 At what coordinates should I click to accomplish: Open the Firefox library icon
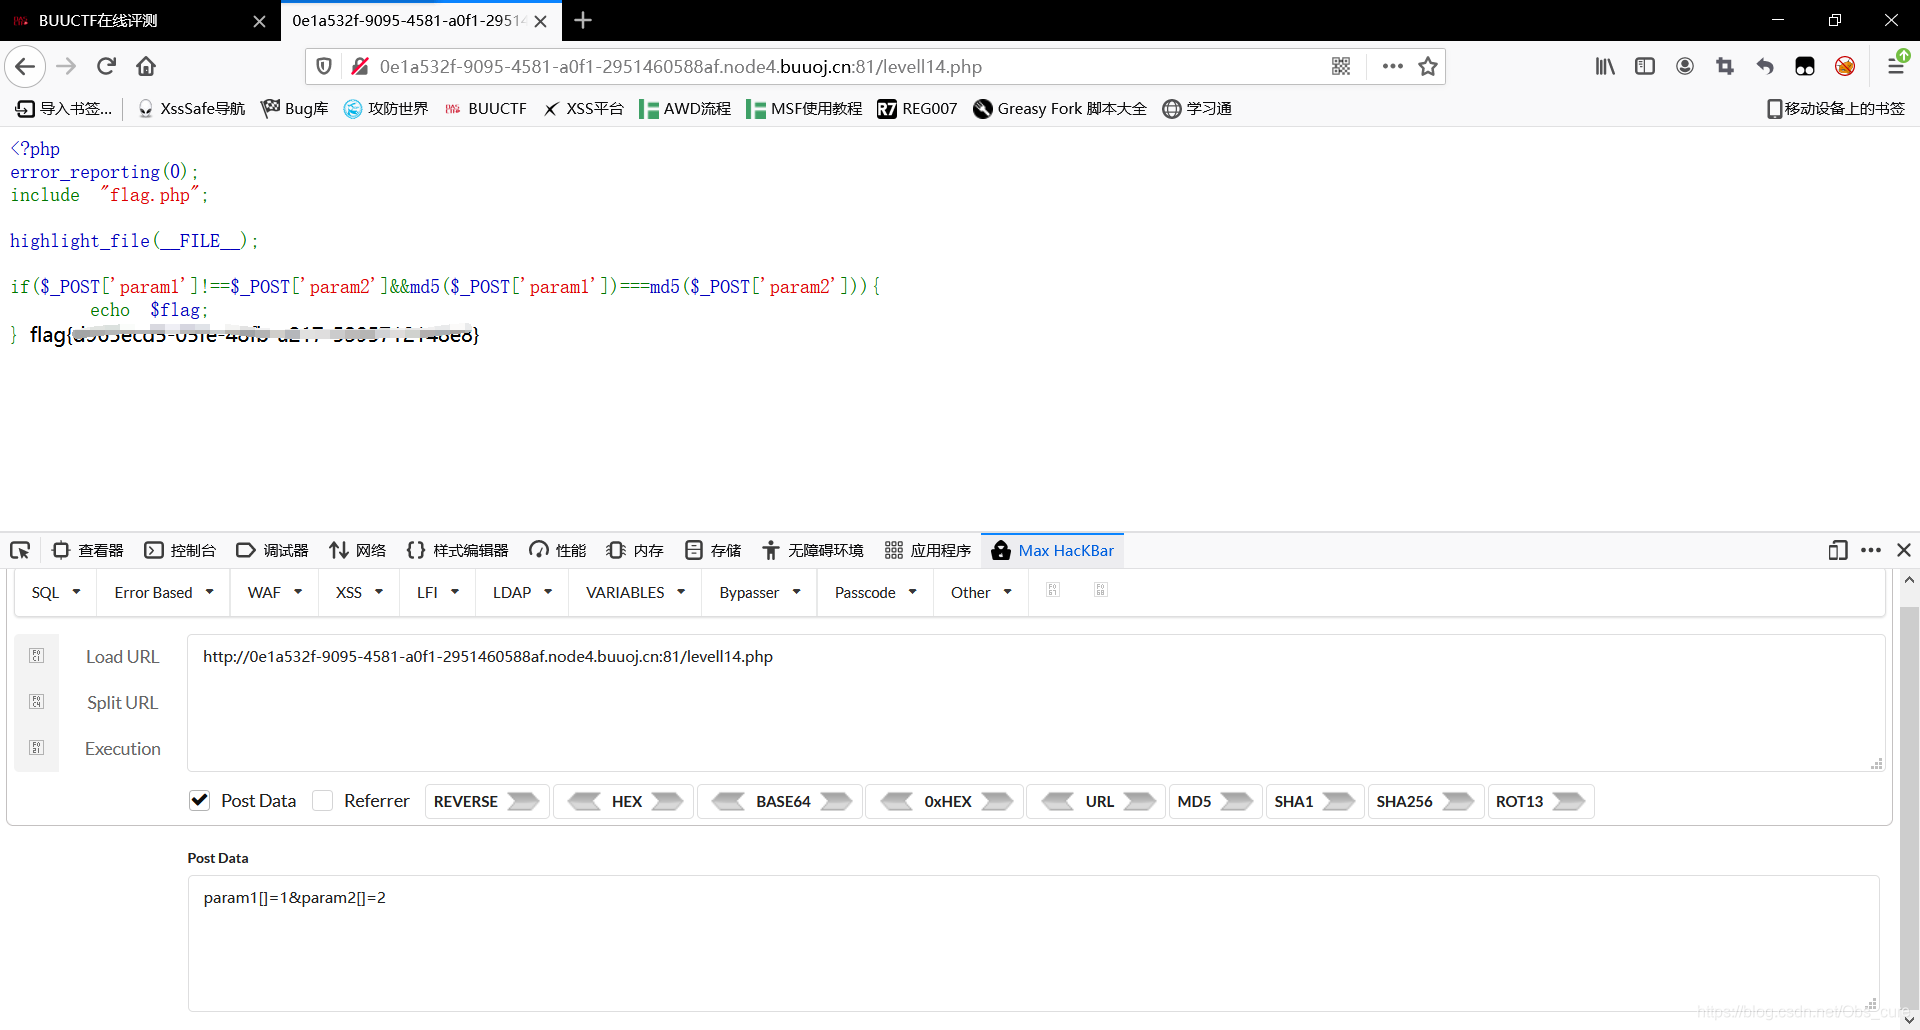pos(1605,66)
